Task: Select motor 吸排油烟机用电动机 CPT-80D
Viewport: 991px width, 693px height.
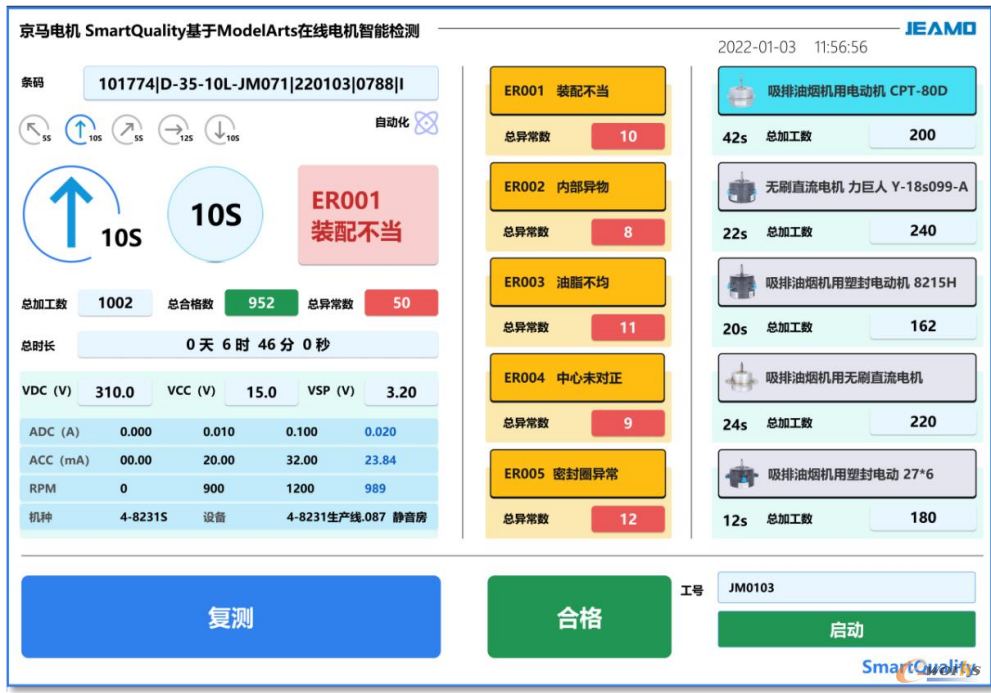Action: tap(847, 91)
